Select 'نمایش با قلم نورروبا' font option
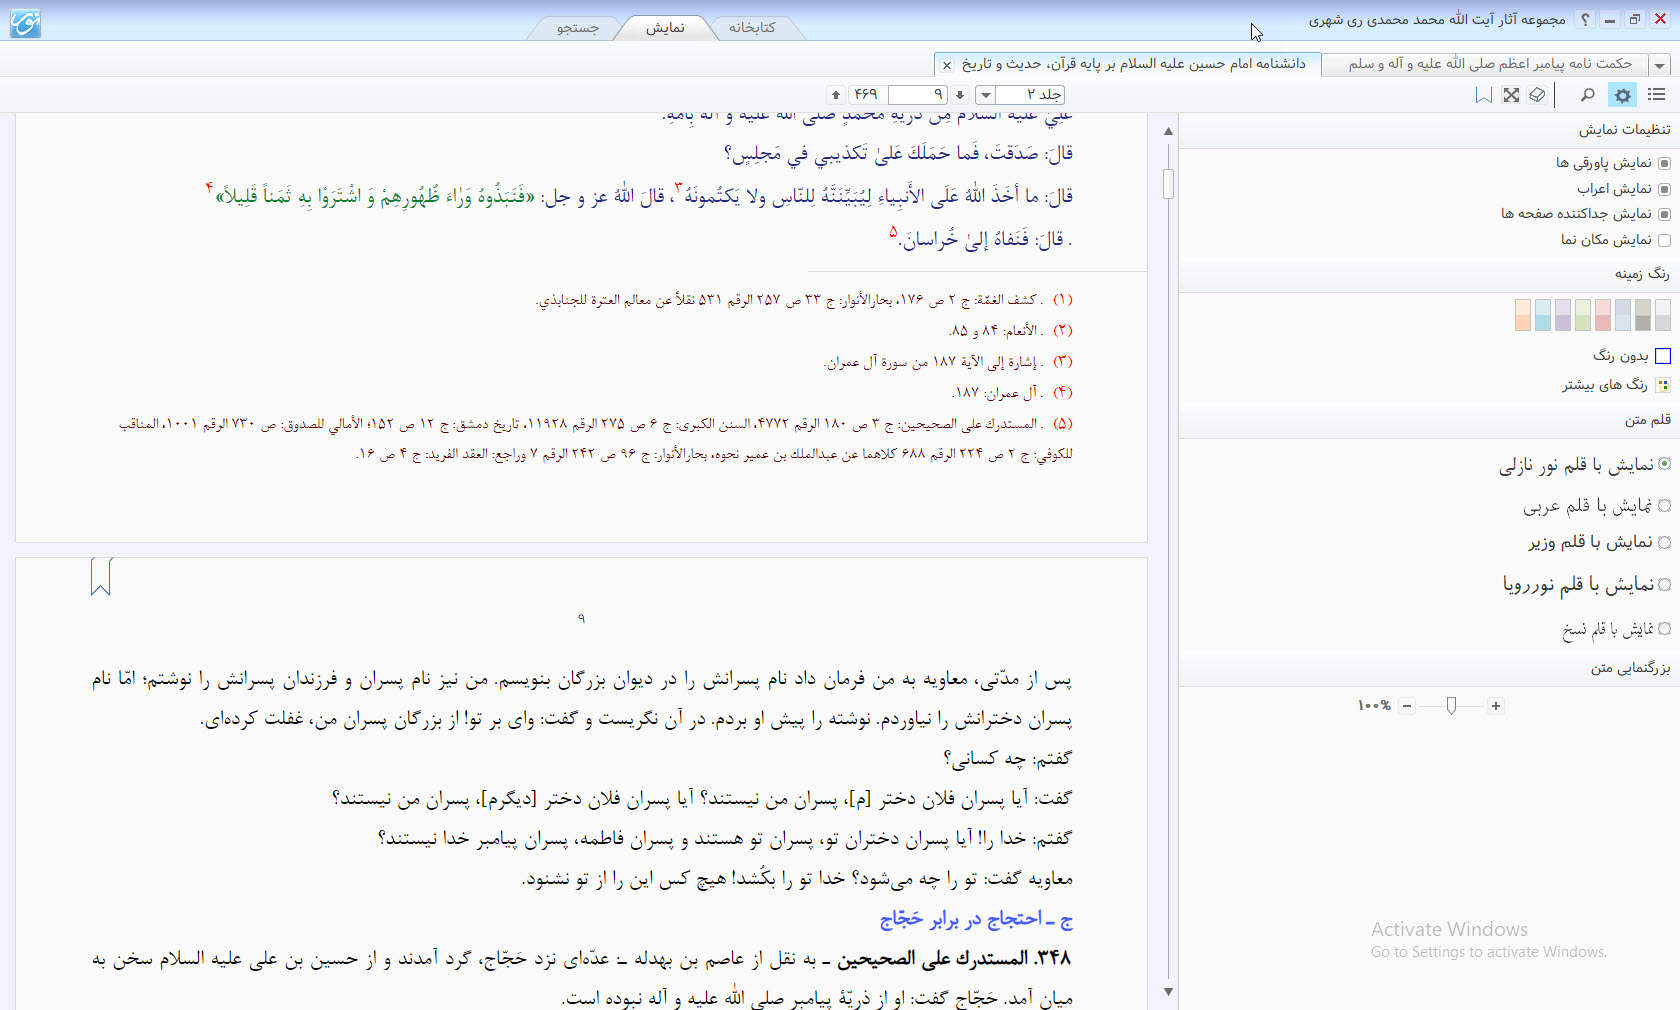Screen dimensions: 1680x1010 tap(1664, 584)
